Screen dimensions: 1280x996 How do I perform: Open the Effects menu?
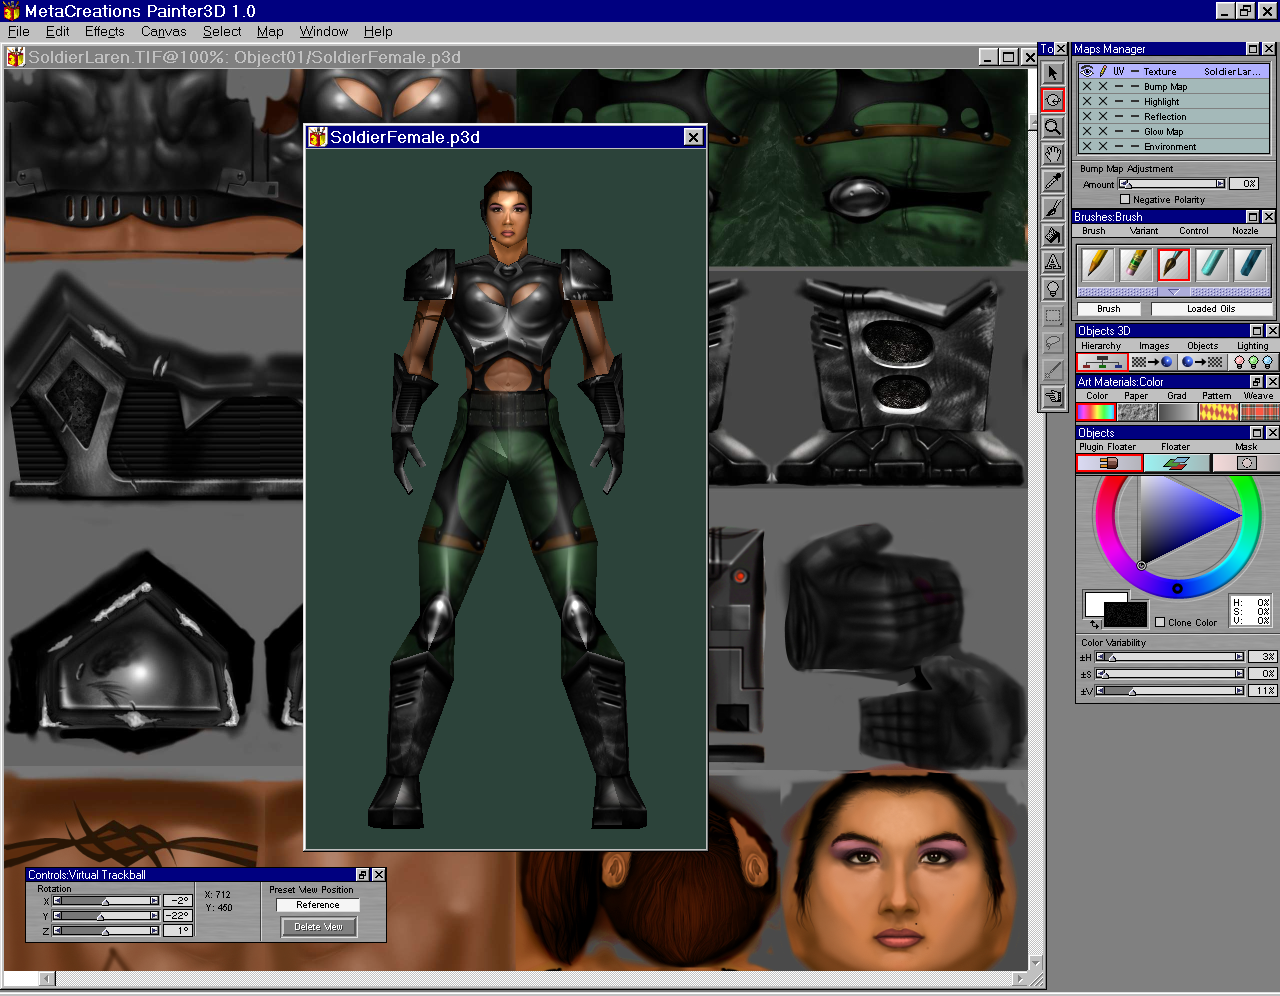(105, 32)
